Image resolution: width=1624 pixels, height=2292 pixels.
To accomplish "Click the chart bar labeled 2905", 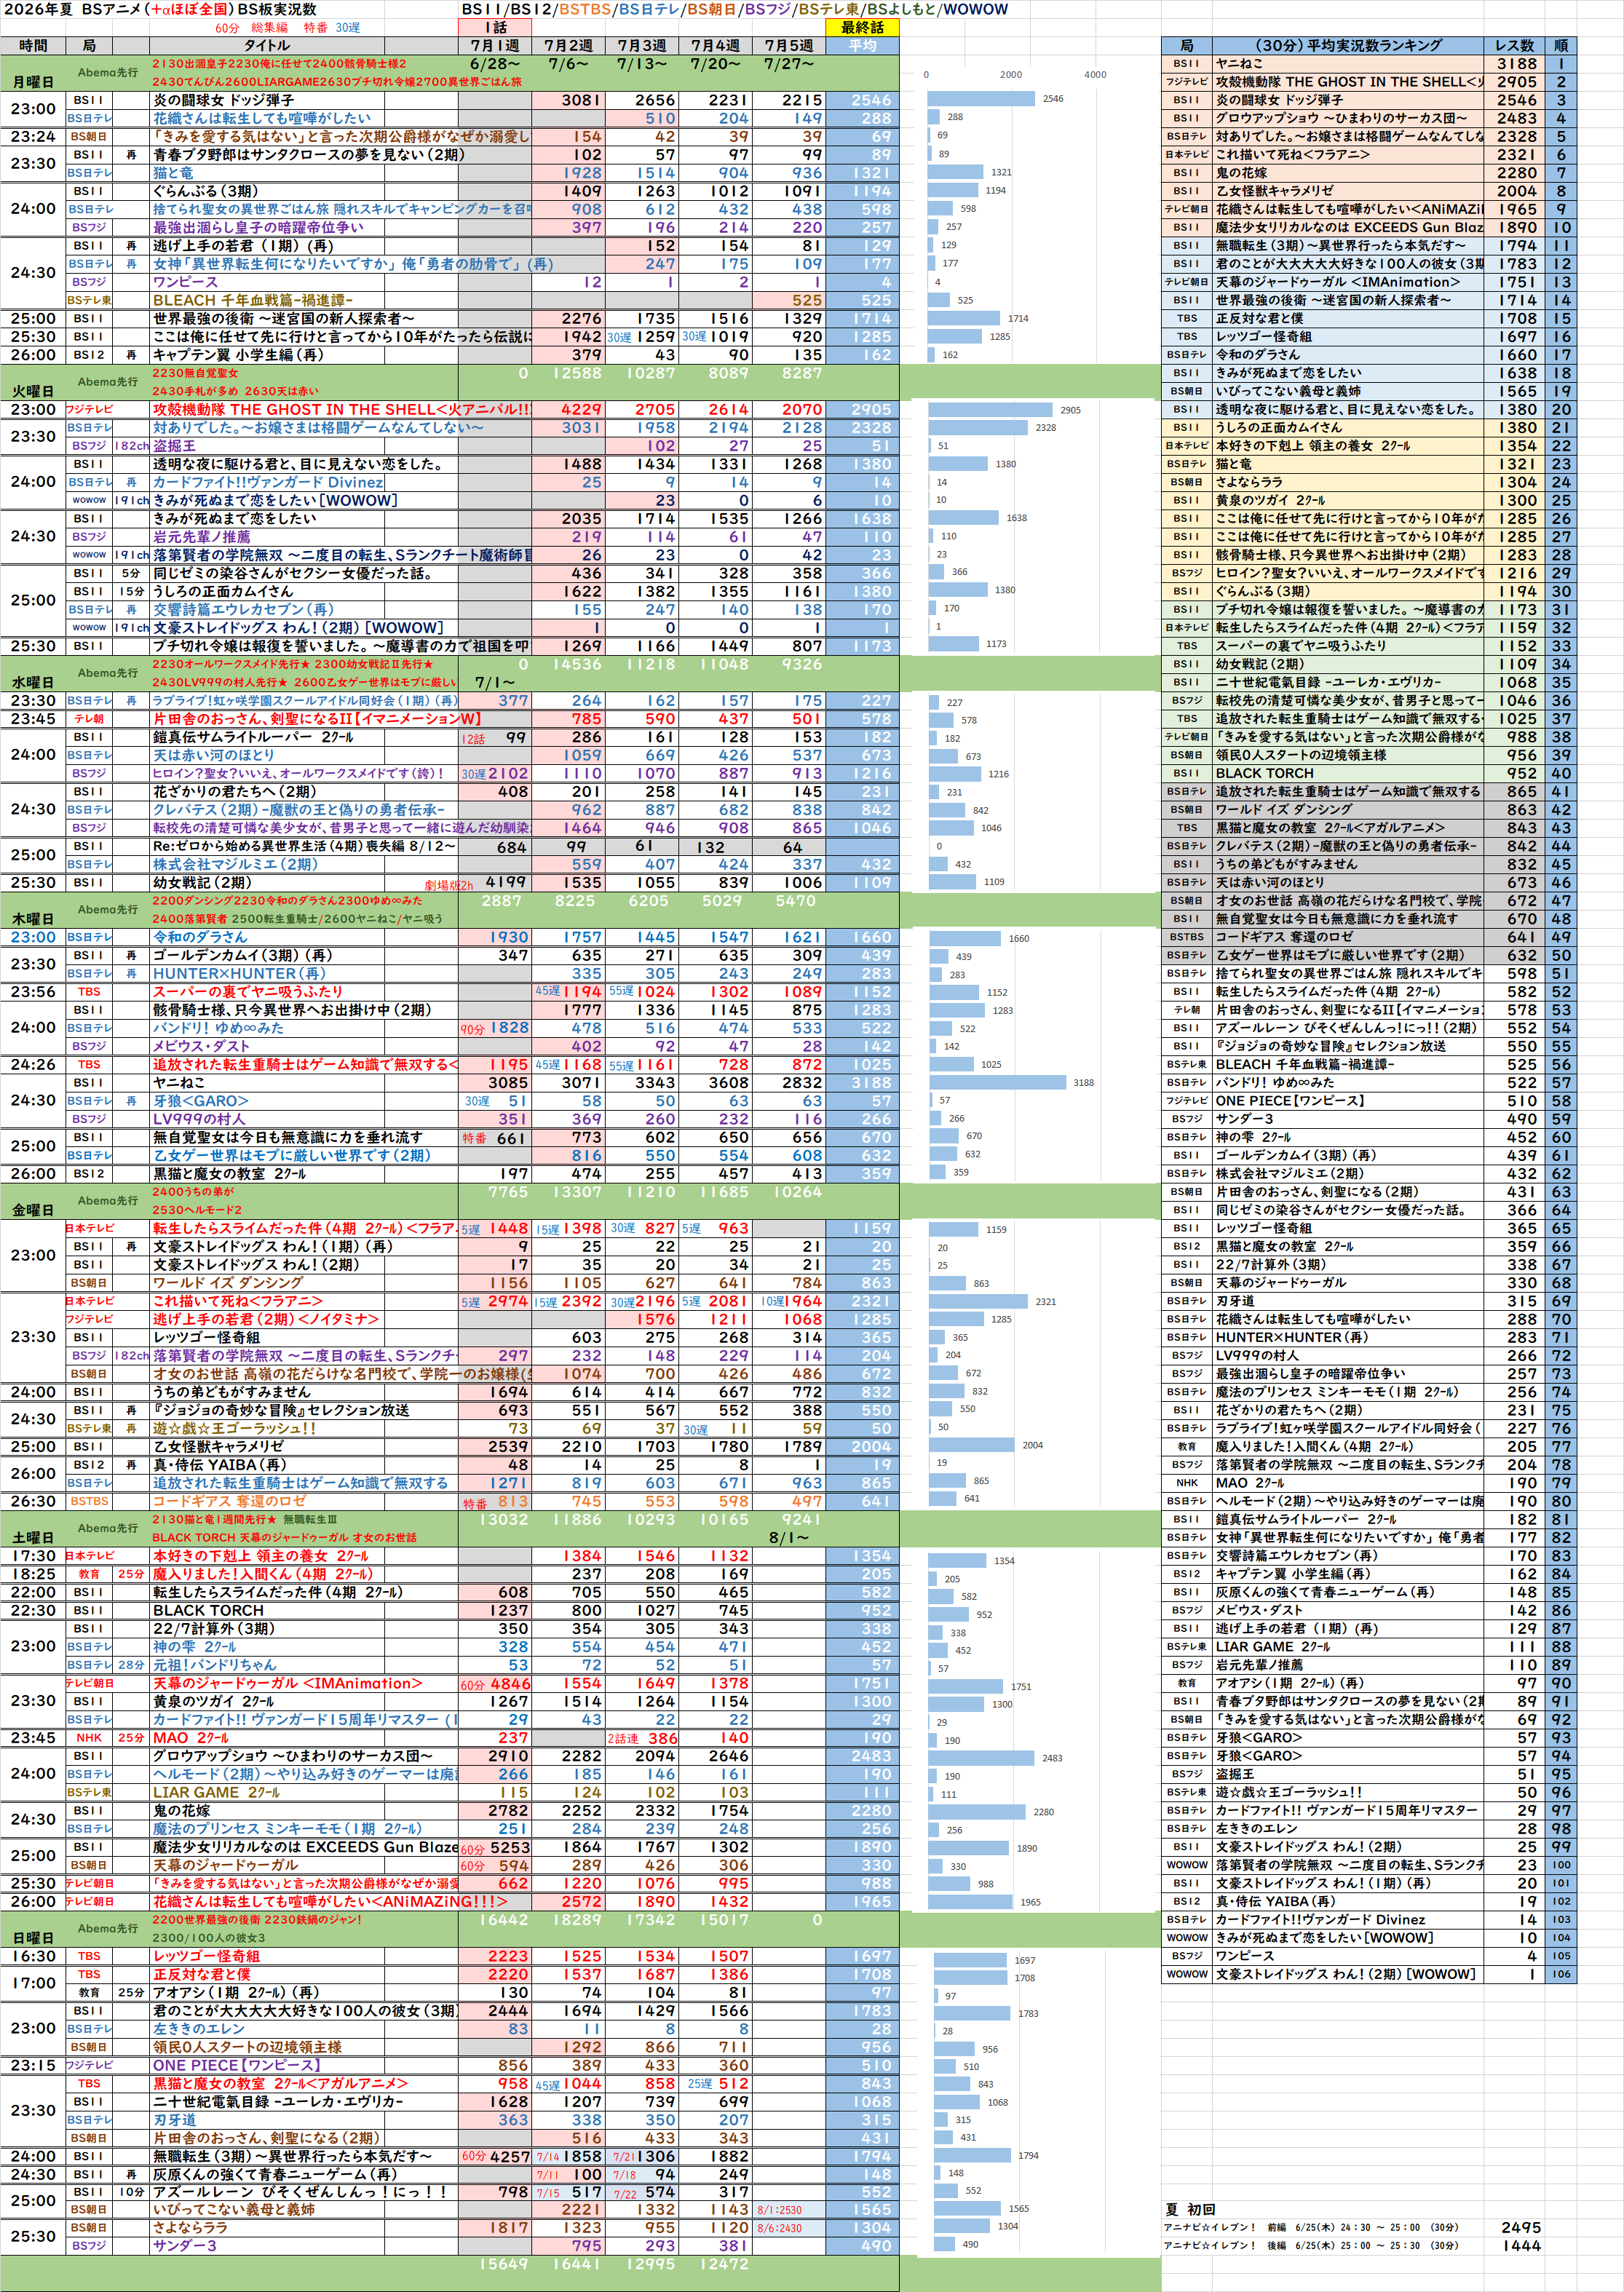I will click(x=991, y=409).
